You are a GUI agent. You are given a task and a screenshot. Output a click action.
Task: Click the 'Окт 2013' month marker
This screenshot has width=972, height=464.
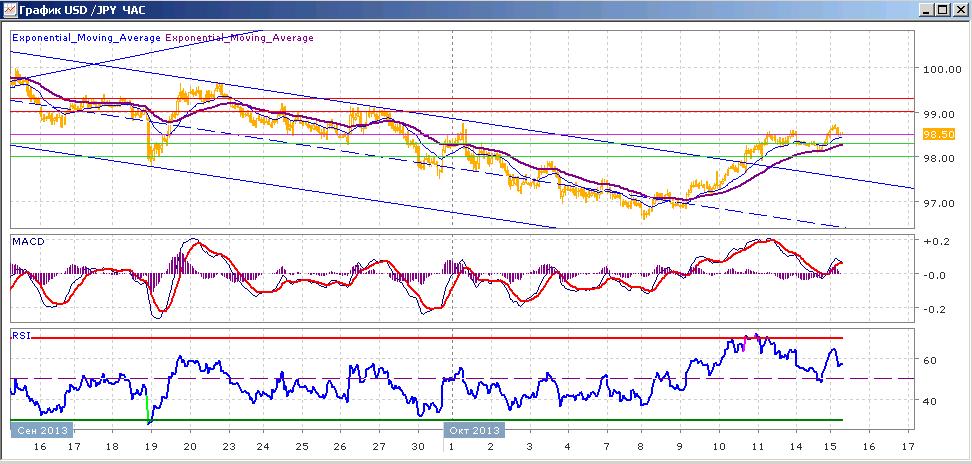[x=474, y=430]
